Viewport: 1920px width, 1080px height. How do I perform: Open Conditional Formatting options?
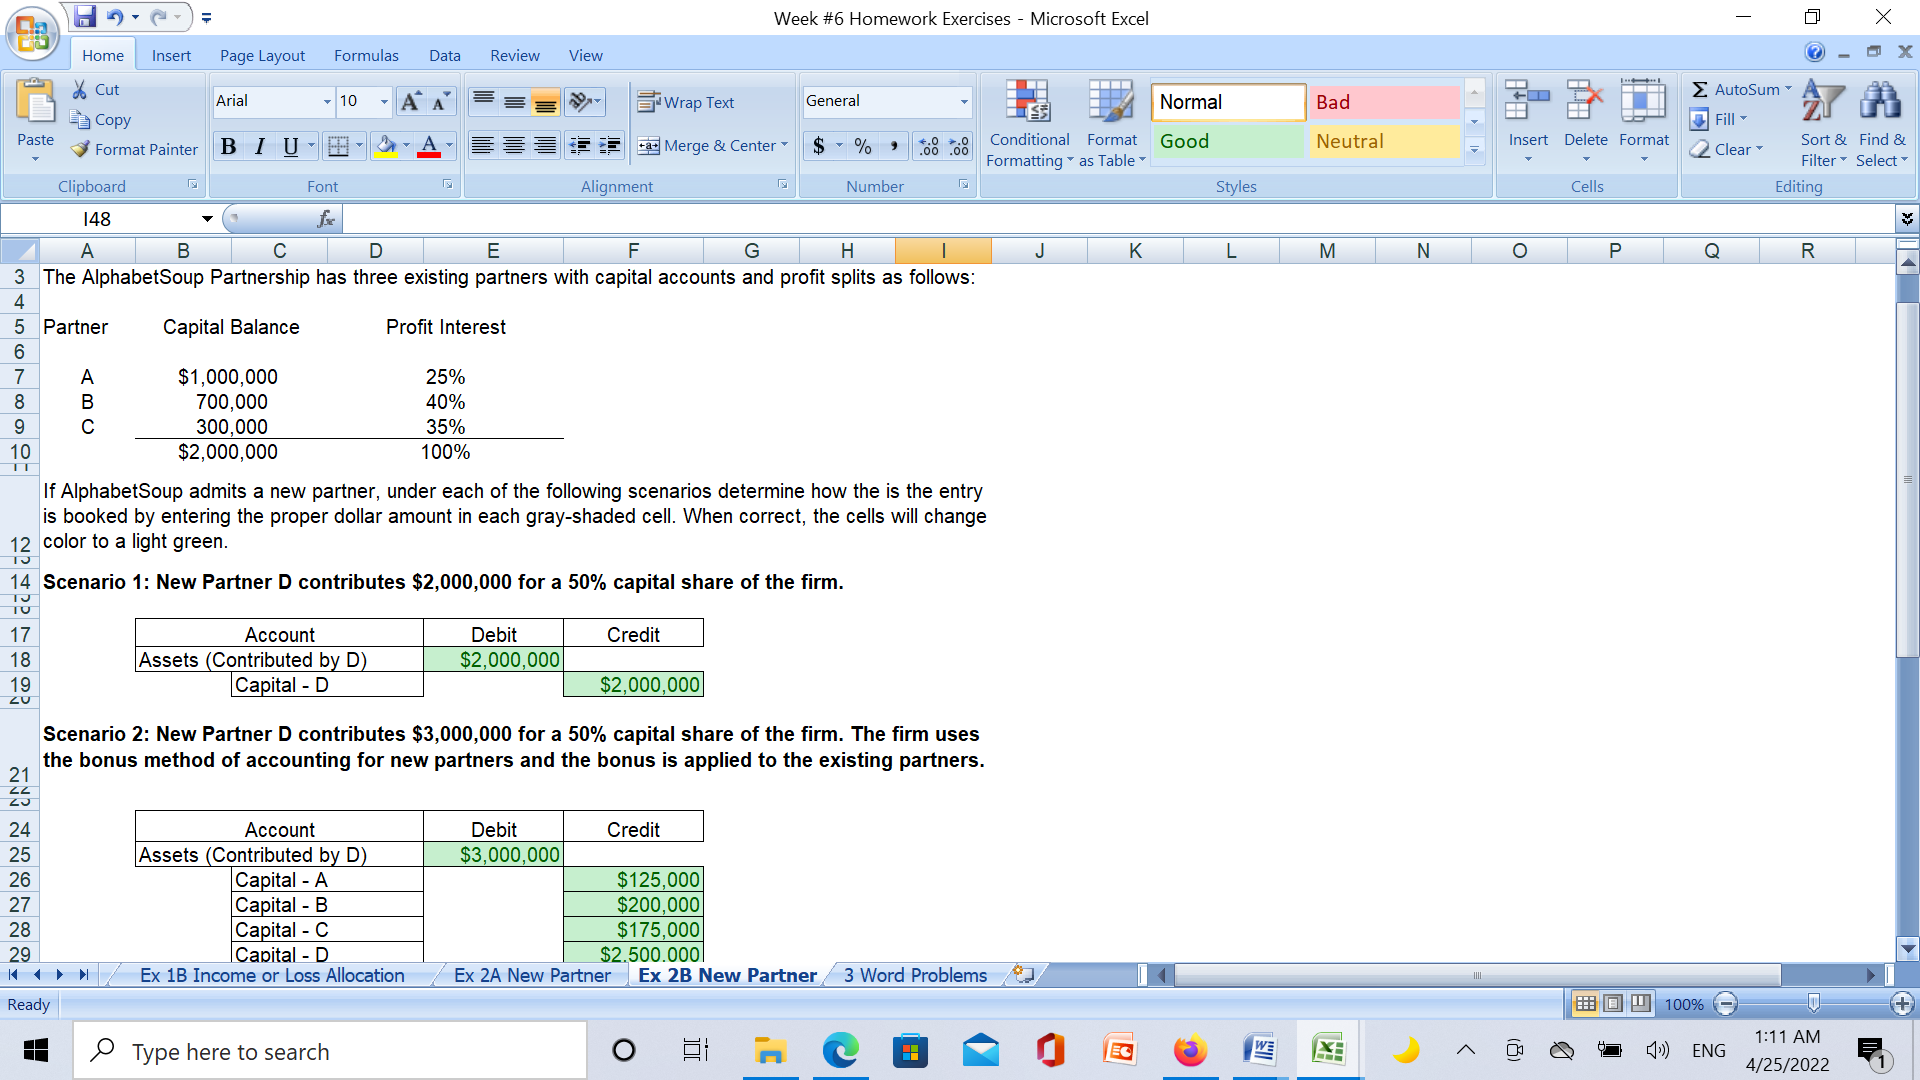coord(1029,122)
